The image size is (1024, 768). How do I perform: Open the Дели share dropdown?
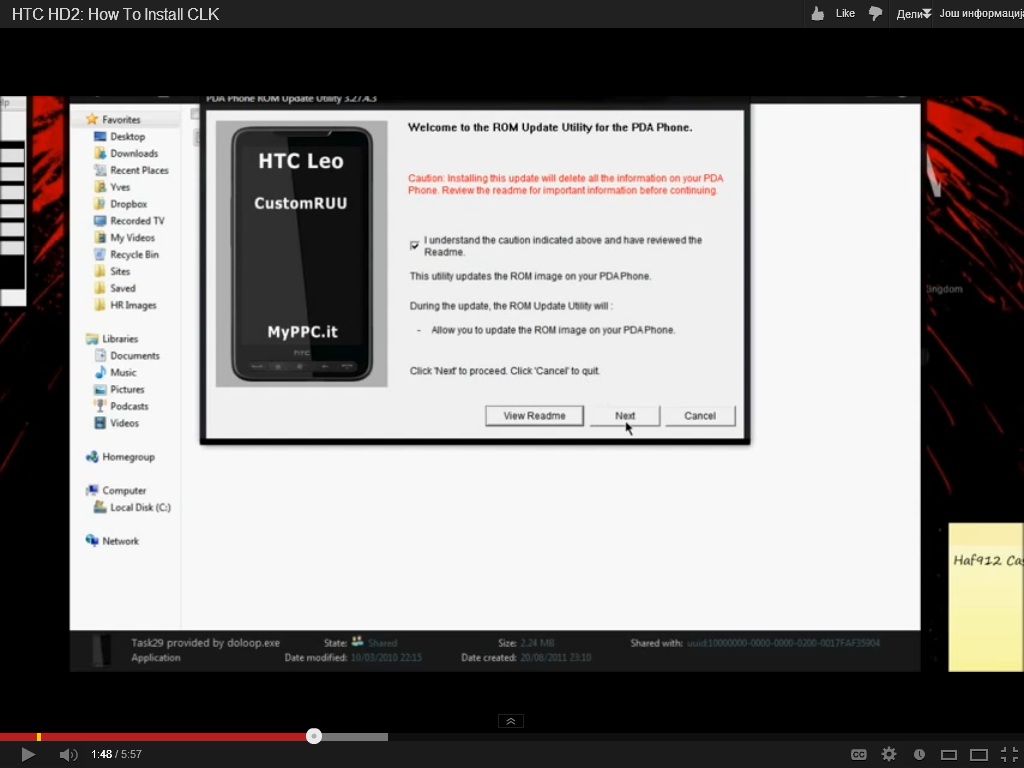(914, 14)
